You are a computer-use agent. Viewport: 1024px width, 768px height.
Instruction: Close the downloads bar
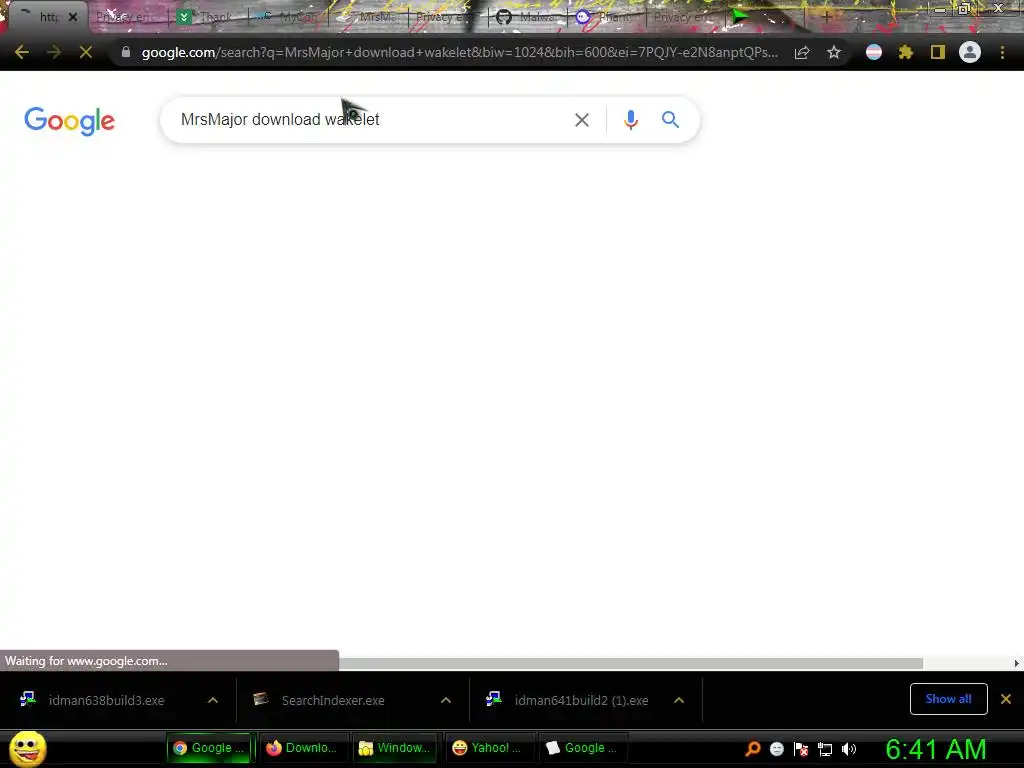[1006, 699]
